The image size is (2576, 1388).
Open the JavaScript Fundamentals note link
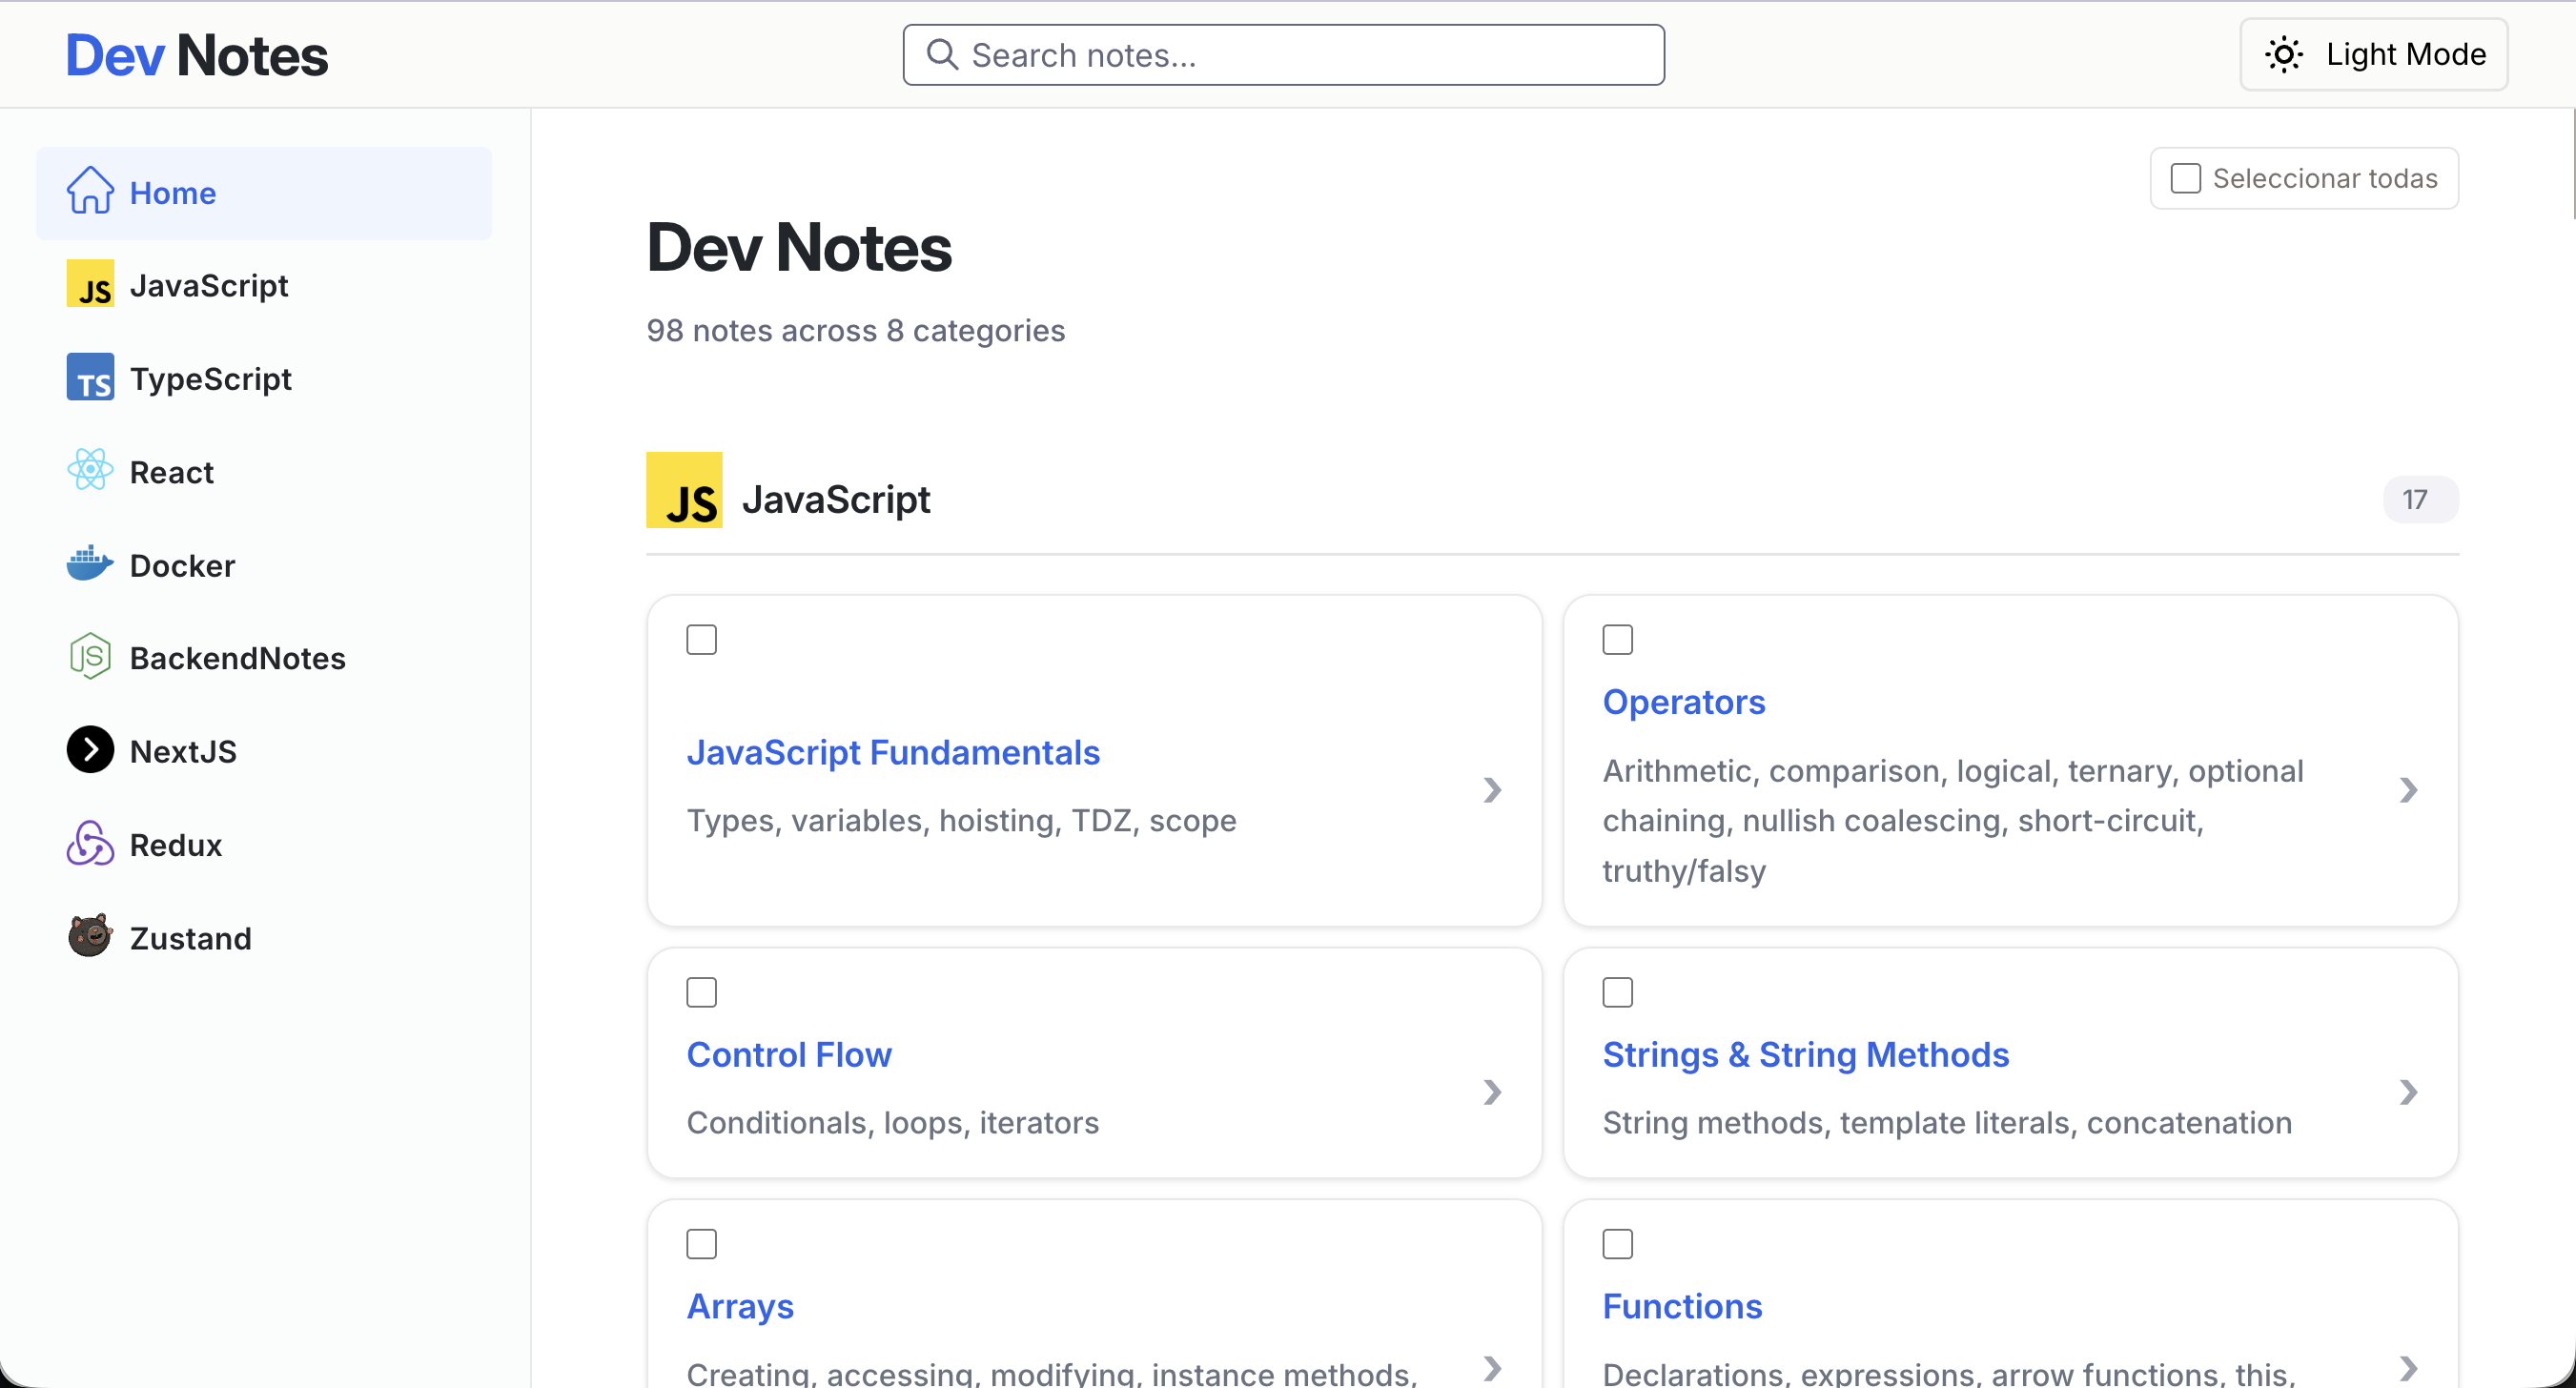click(893, 752)
